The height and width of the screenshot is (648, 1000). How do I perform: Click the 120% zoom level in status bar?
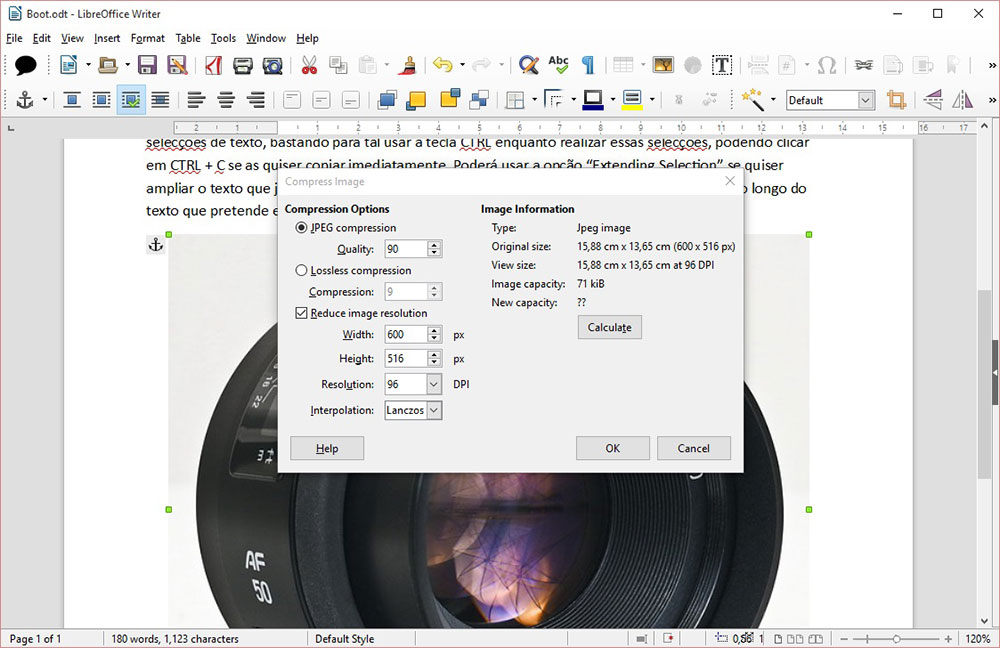point(978,638)
